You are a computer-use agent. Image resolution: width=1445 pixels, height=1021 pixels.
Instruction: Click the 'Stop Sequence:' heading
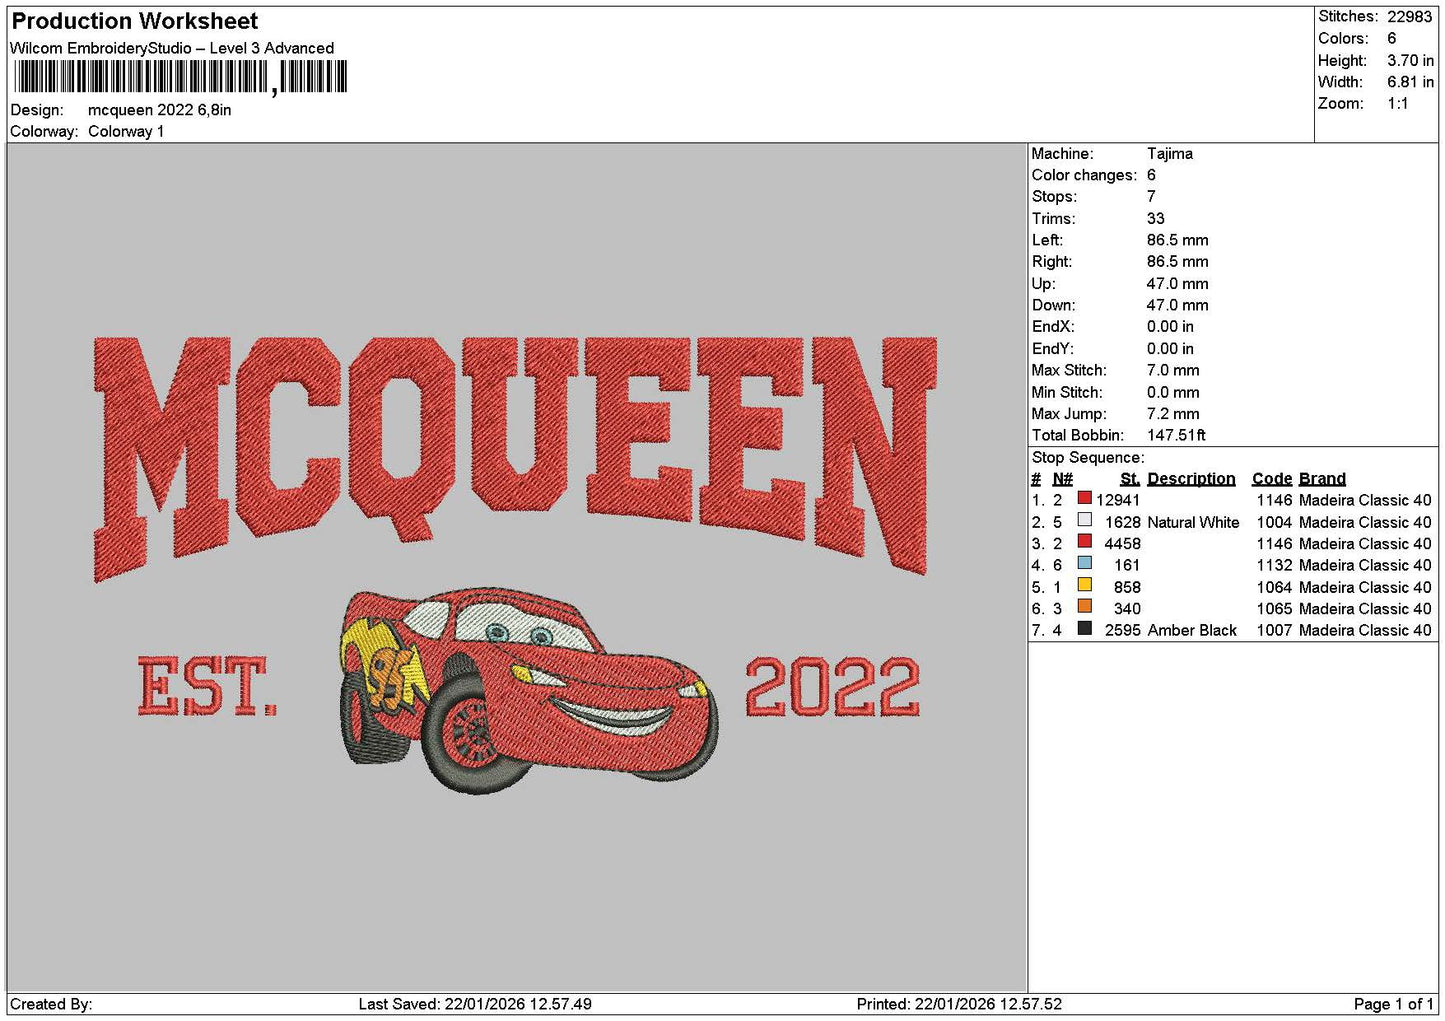click(1088, 458)
